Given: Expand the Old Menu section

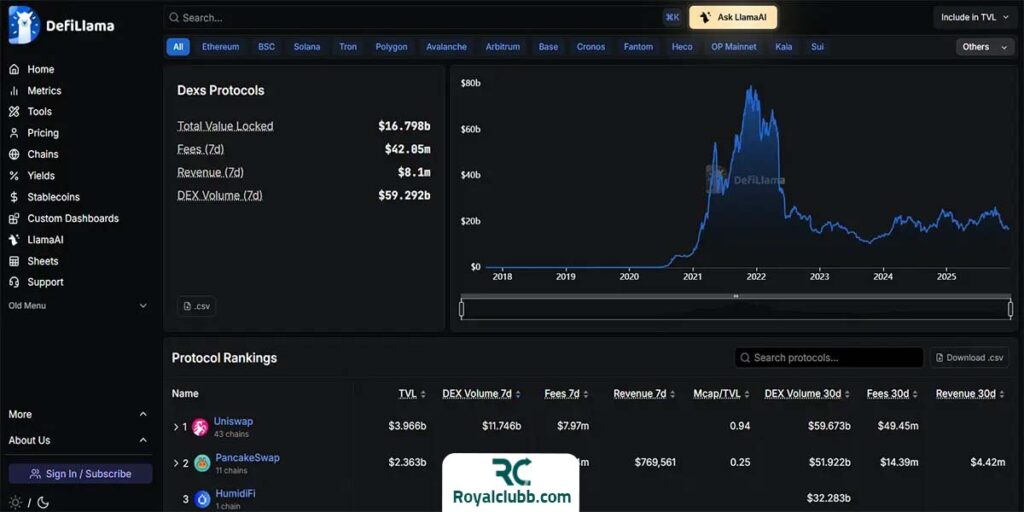Looking at the screenshot, I should pyautogui.click(x=78, y=306).
